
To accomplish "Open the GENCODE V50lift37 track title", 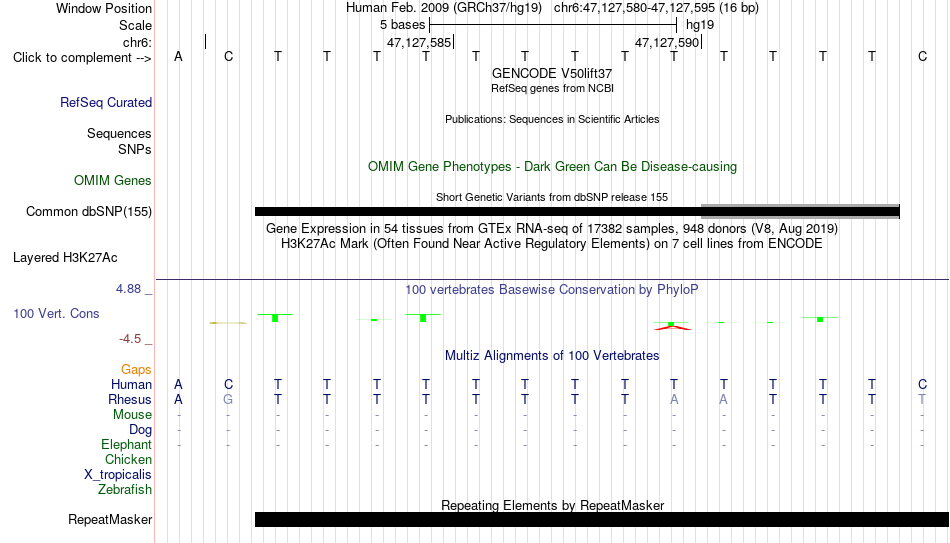I will 552,73.
